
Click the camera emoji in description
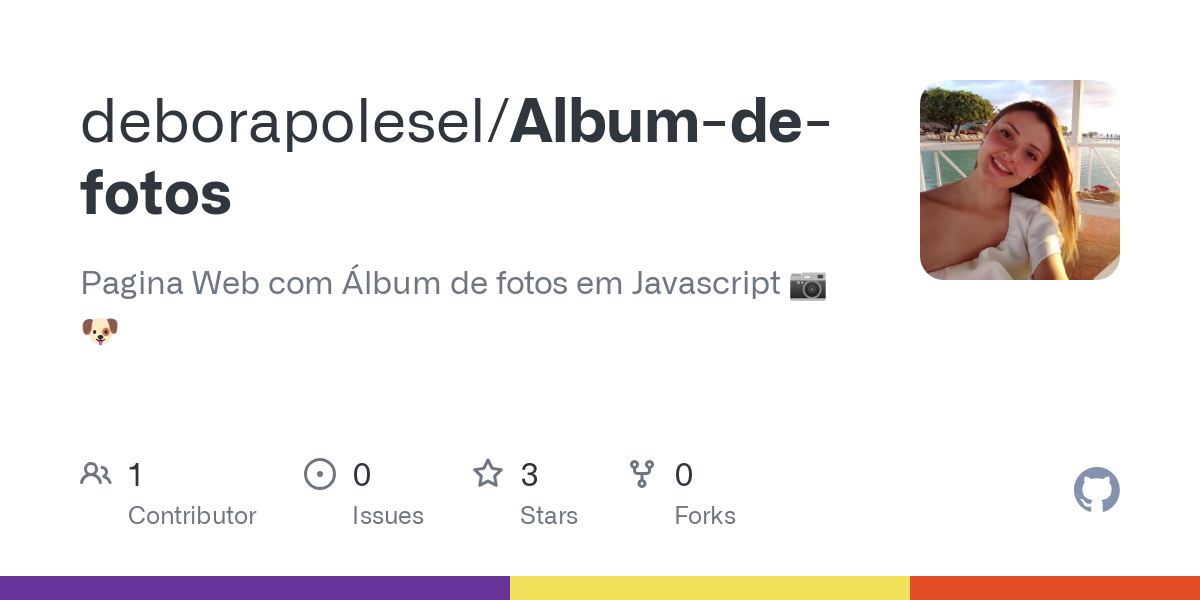tap(808, 285)
